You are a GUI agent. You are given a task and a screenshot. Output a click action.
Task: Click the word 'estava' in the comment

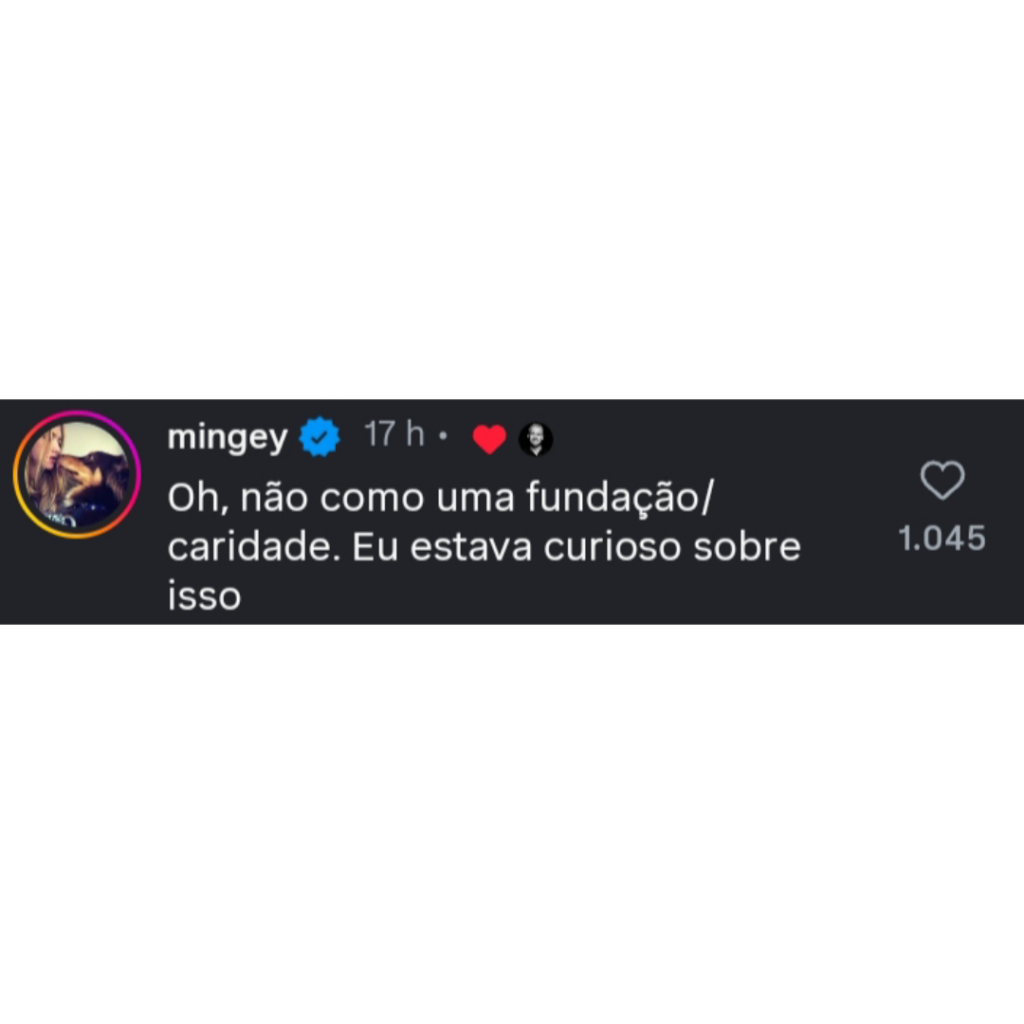[471, 547]
